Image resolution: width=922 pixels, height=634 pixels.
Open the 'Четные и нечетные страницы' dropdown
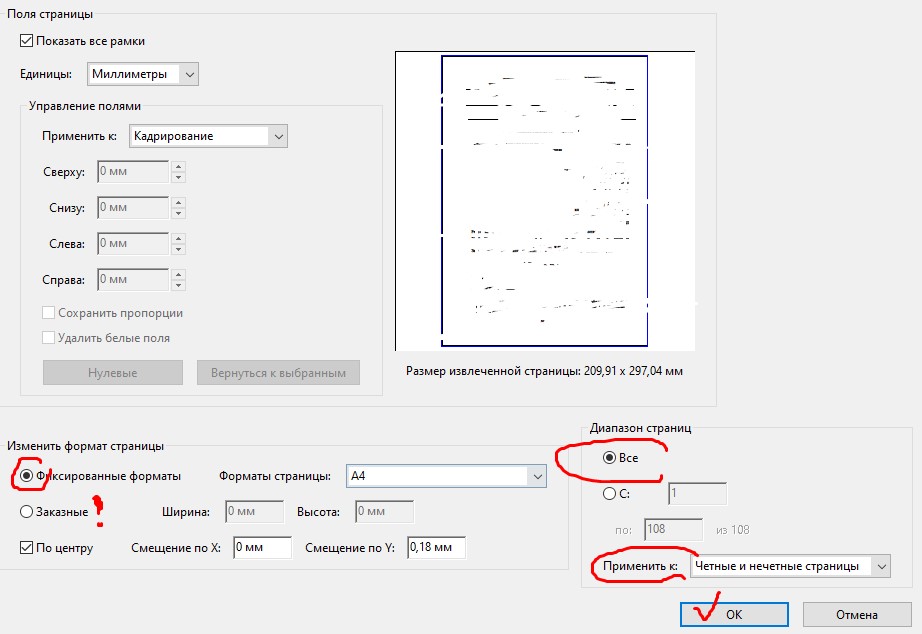click(x=790, y=566)
